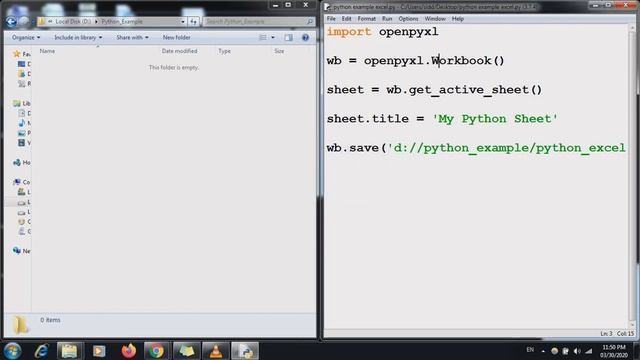Open the Help menu in IDLE
The image size is (640, 360).
(x=458, y=19)
